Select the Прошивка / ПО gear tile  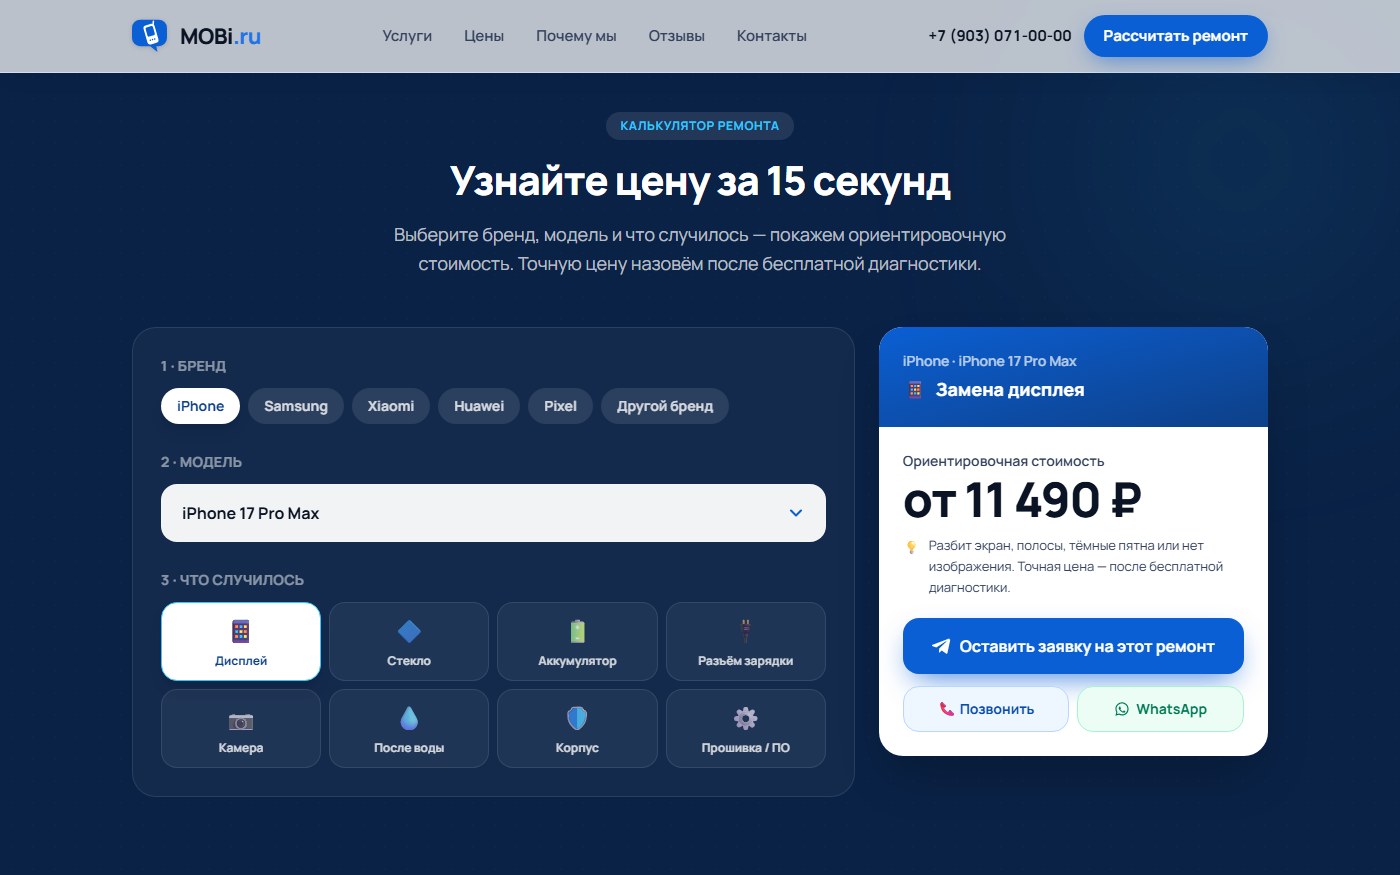[x=746, y=728]
